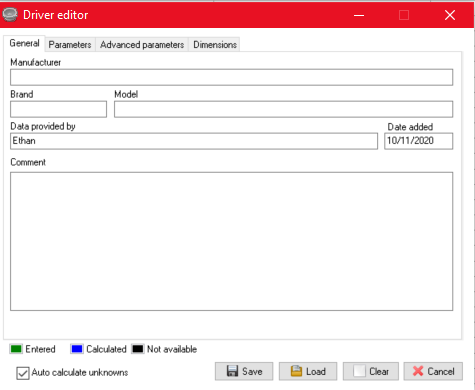Toggle the Auto calculate unknowns checkbox
The height and width of the screenshot is (390, 475).
[x=23, y=373]
